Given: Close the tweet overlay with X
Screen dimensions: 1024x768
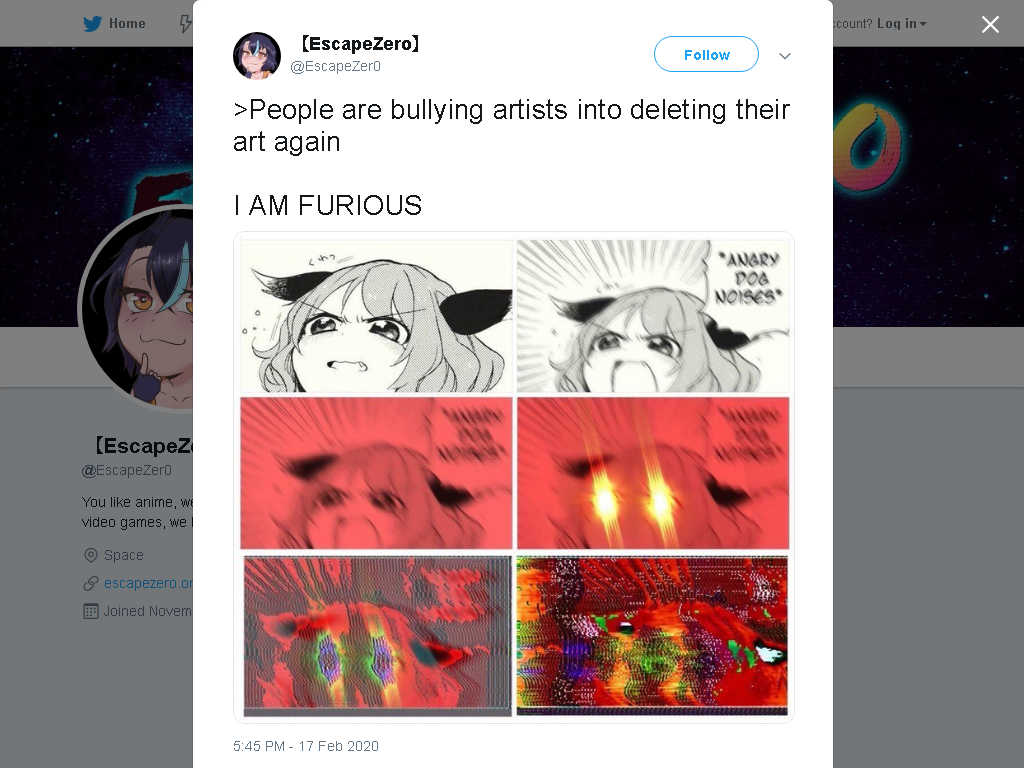Looking at the screenshot, I should click(990, 24).
